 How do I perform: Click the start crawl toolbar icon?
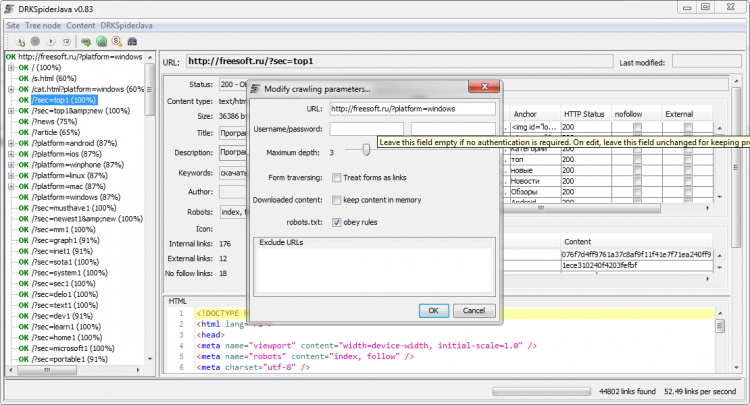click(x=21, y=41)
